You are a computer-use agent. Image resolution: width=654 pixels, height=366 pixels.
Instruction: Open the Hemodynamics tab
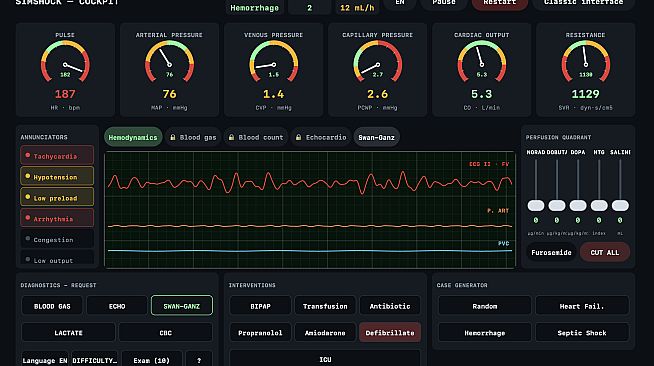pos(133,137)
